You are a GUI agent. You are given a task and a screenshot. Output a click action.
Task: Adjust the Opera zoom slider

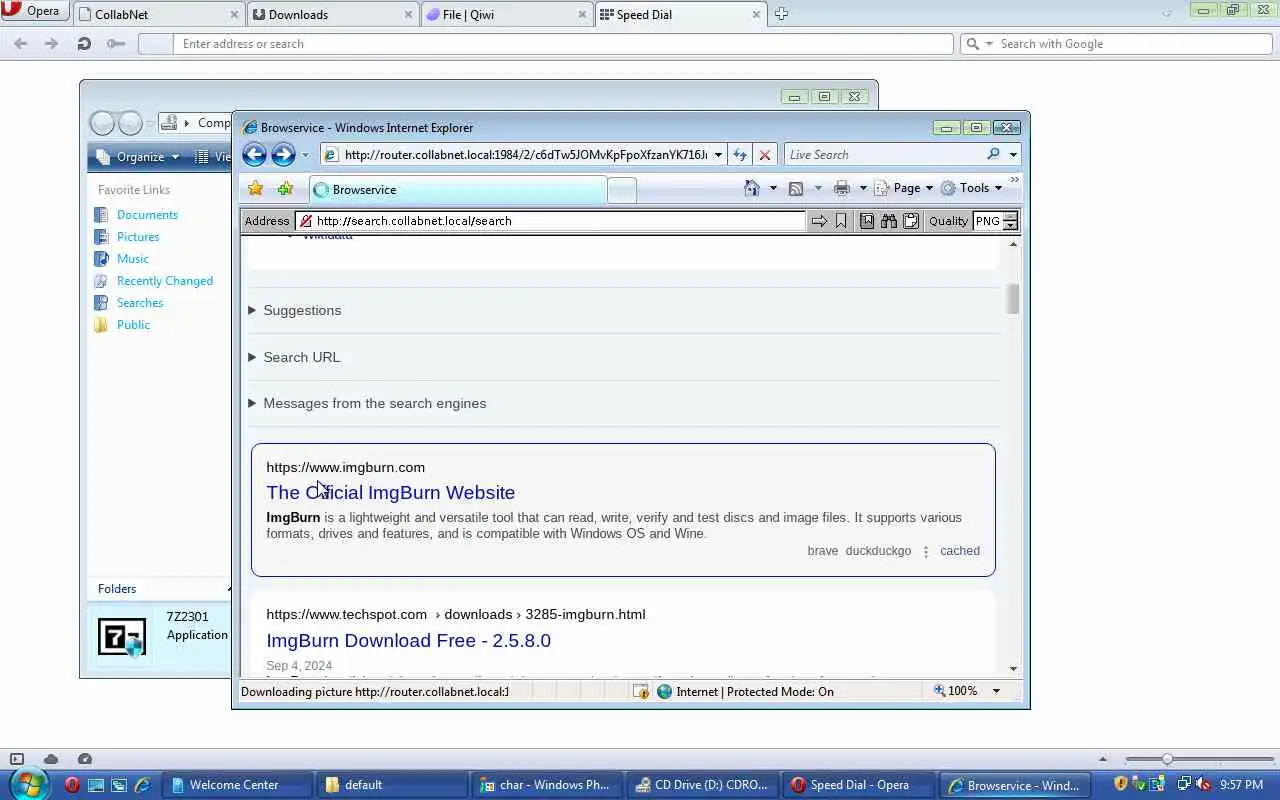[x=1167, y=759]
